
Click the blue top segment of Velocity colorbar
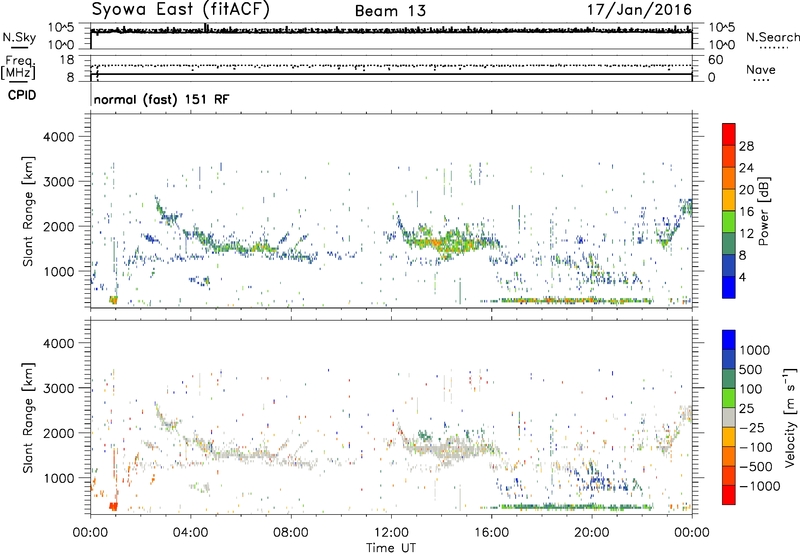(x=729, y=340)
